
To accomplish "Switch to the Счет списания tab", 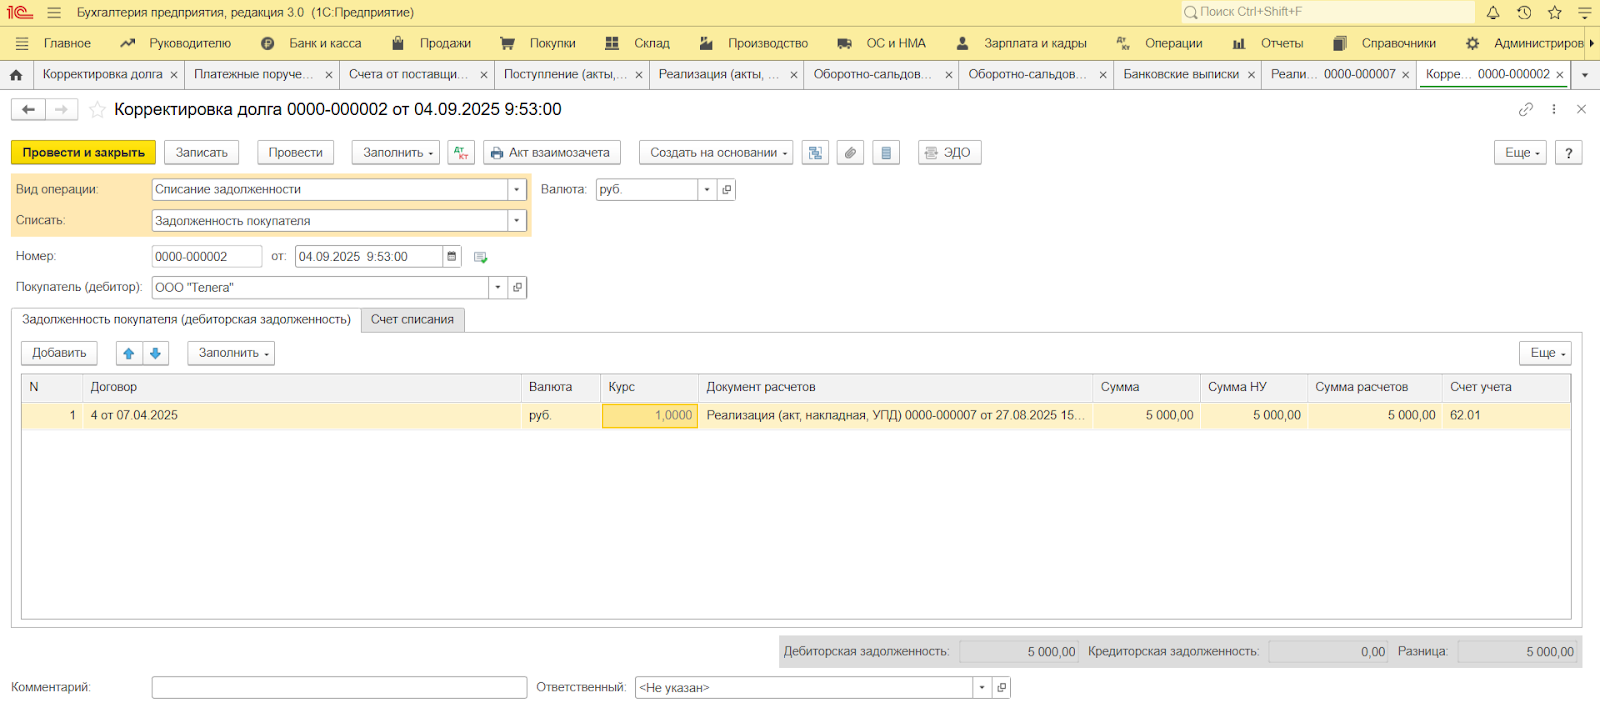I will 412,320.
